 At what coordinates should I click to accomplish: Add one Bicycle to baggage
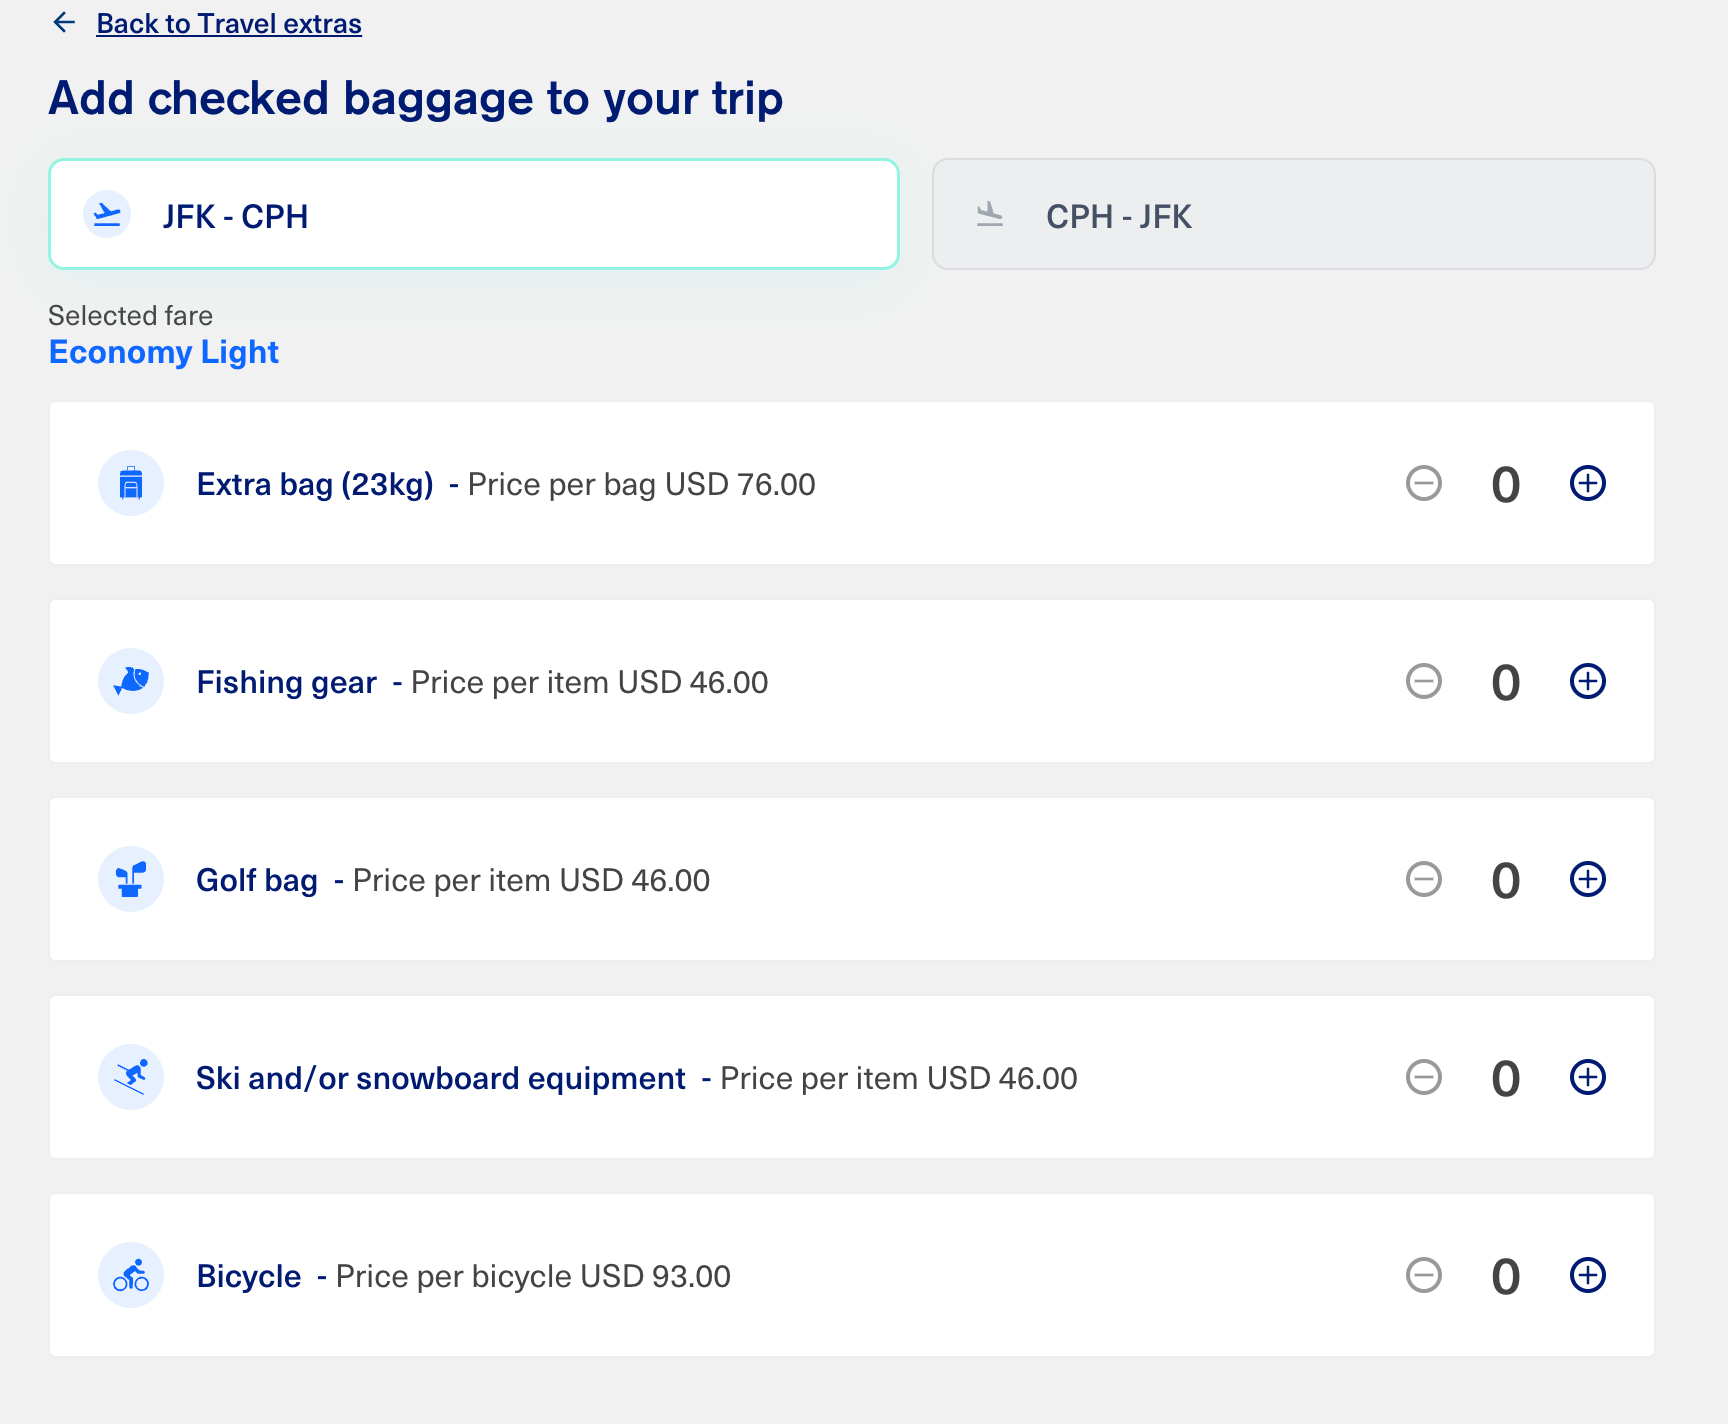[1587, 1276]
